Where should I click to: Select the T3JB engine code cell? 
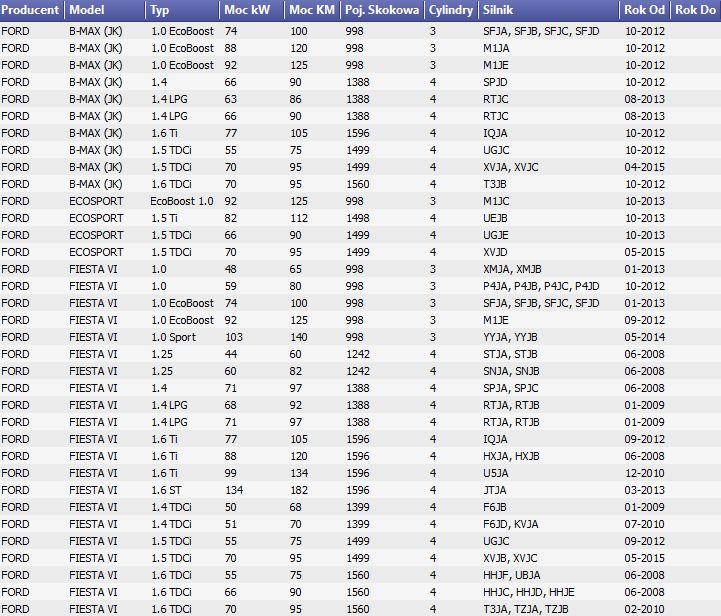click(x=495, y=184)
